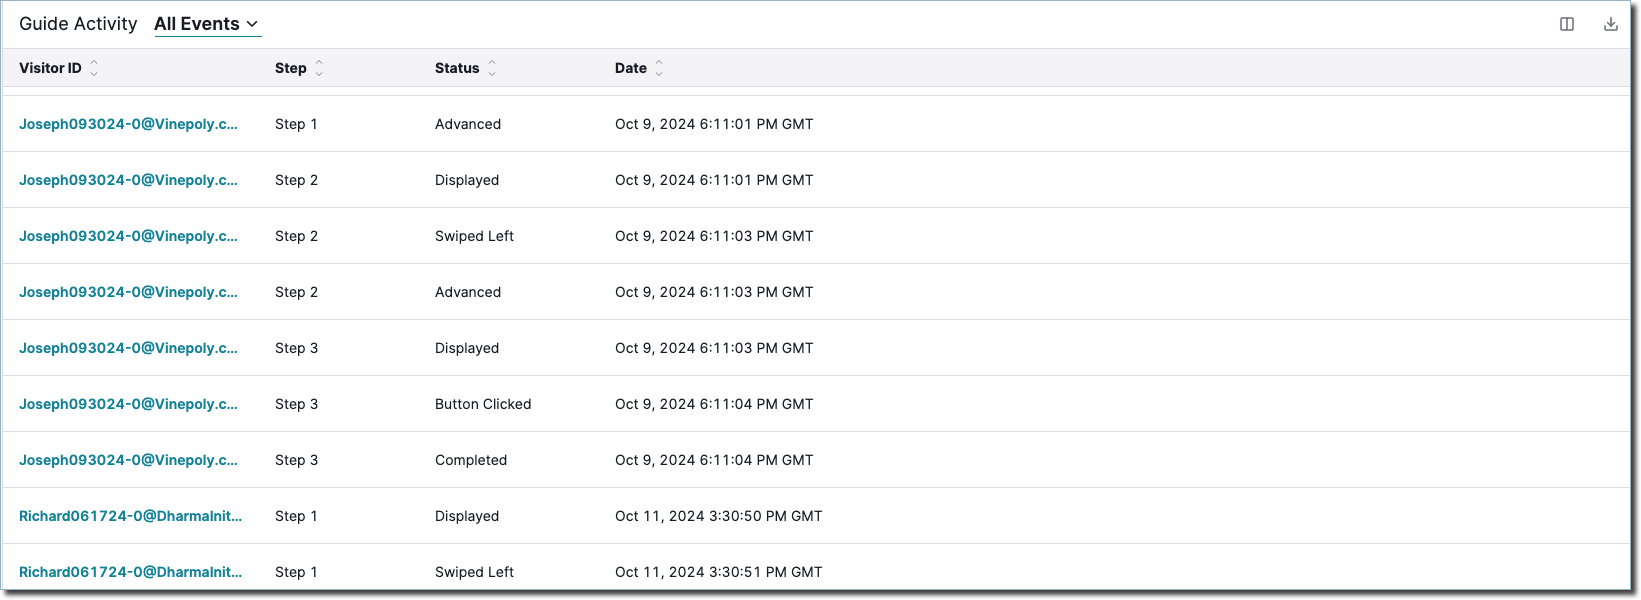Sort by Step column arrows

pyautogui.click(x=319, y=68)
